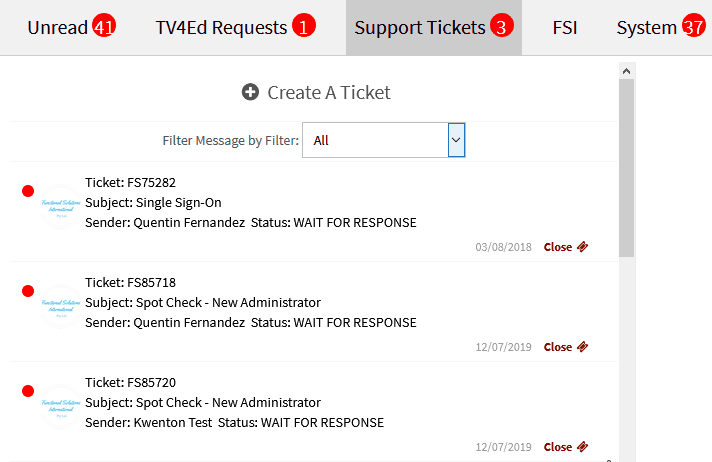The height and width of the screenshot is (462, 712).
Task: Select the FSI tab
Action: (565, 28)
